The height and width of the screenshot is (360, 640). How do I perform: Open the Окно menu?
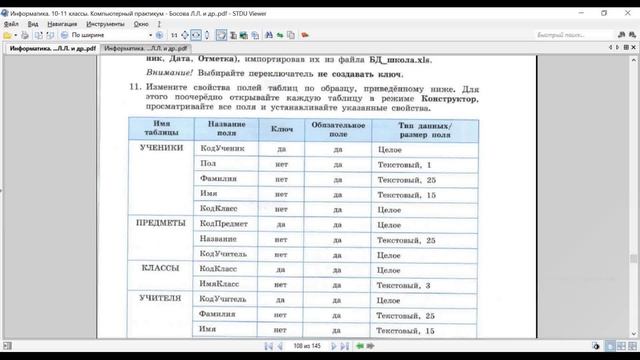(141, 24)
